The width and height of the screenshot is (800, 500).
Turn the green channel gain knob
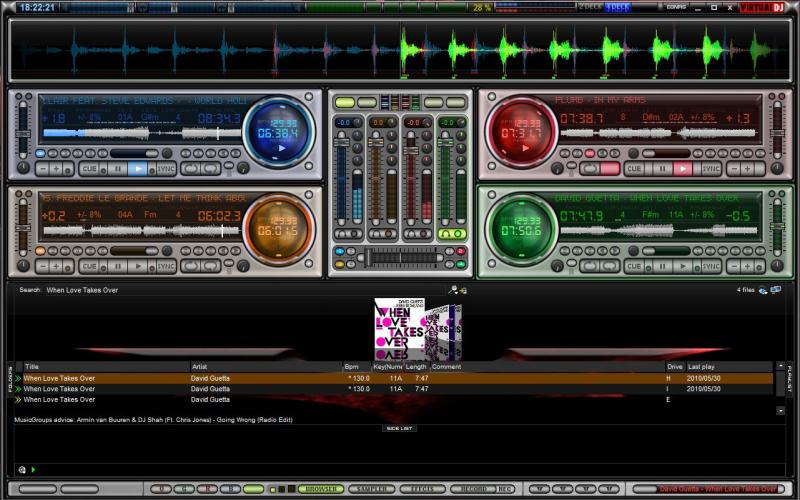tap(461, 123)
